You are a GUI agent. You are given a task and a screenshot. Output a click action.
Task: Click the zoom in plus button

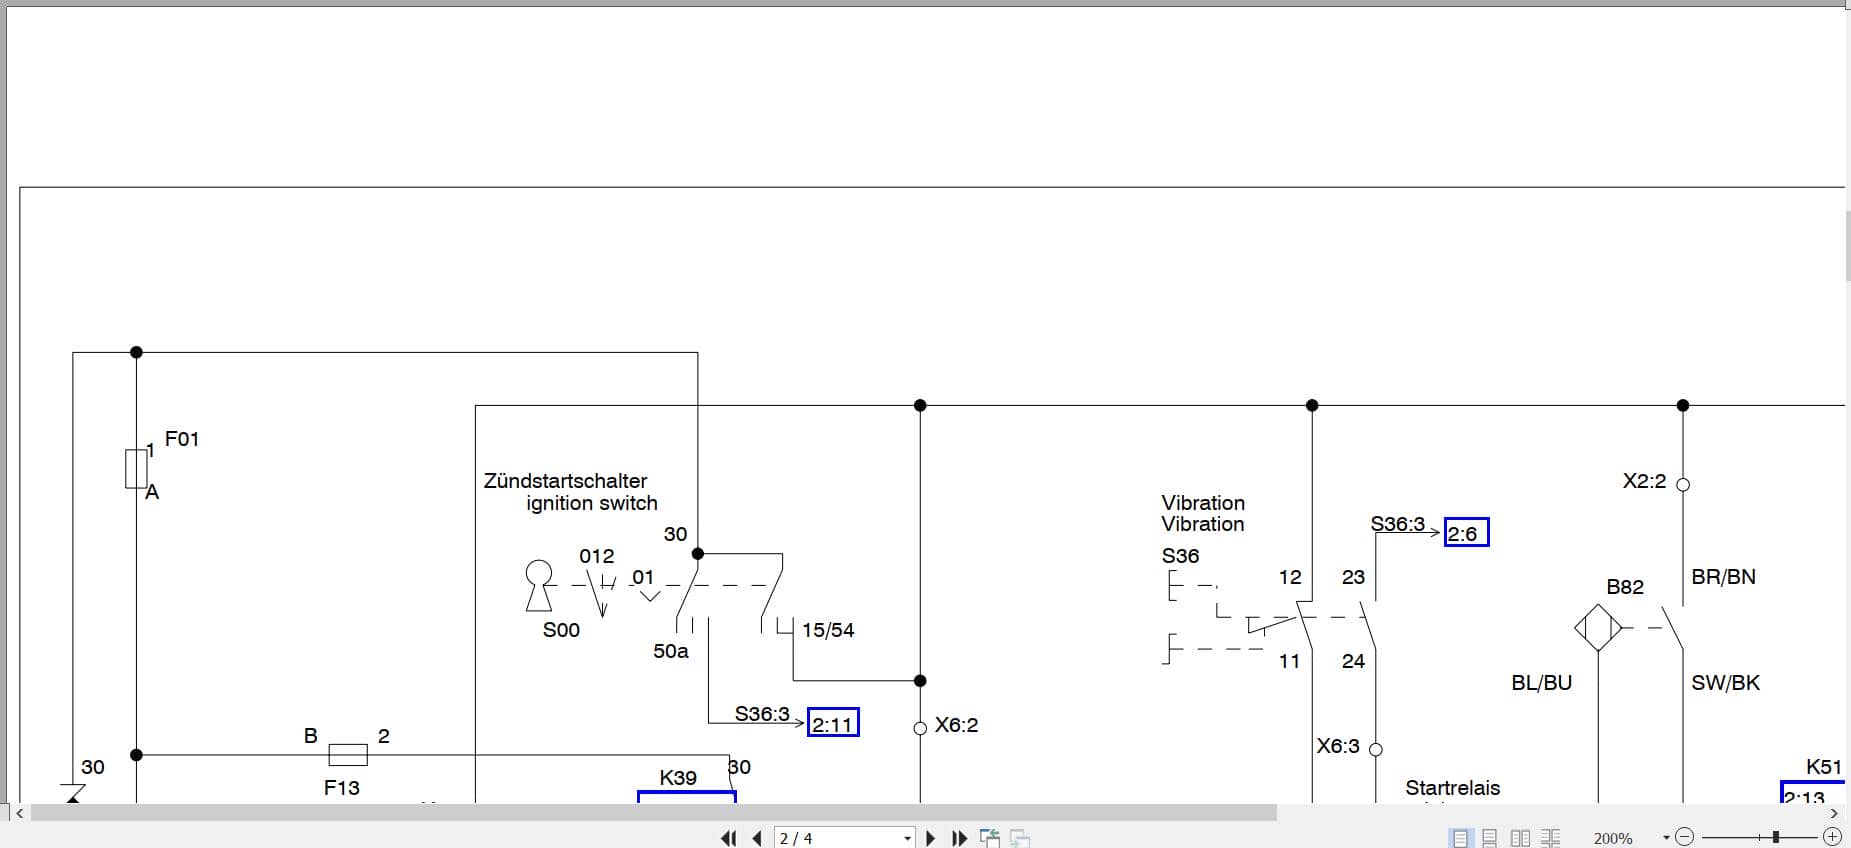click(1833, 837)
